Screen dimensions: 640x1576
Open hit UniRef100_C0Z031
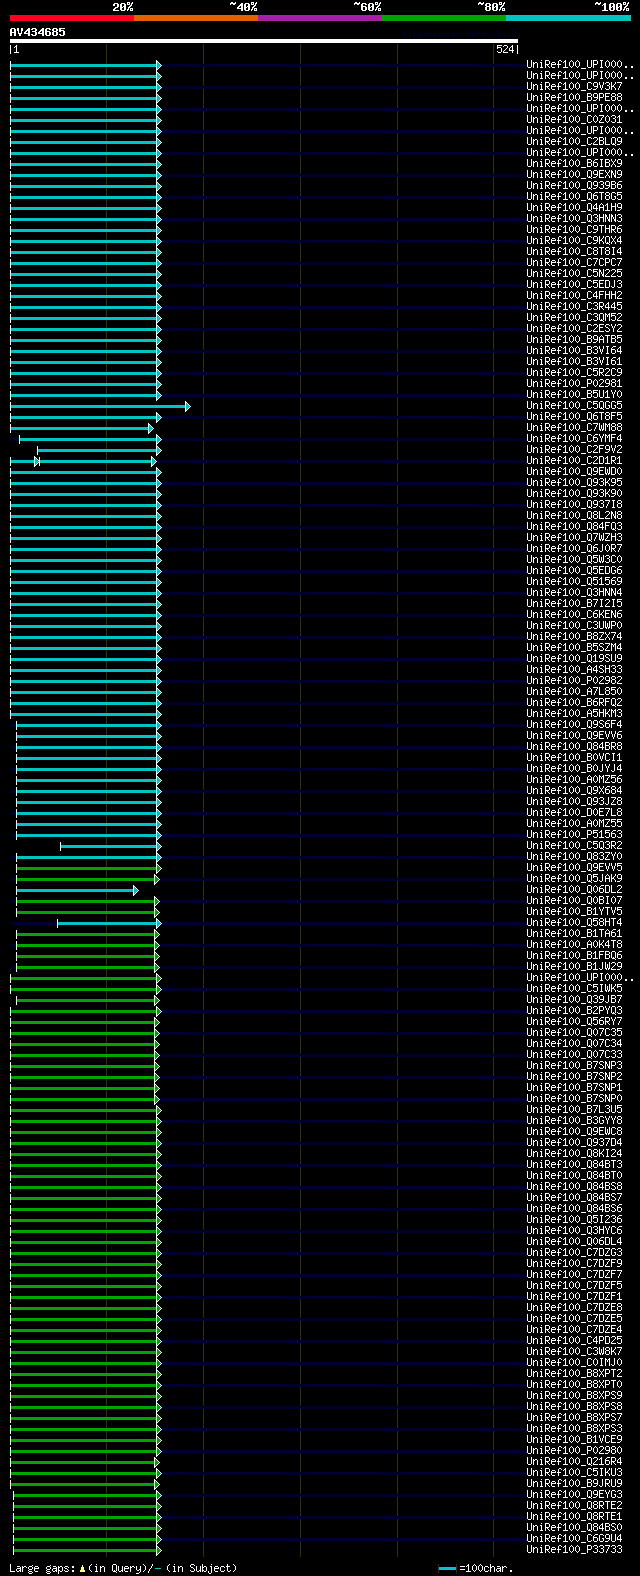(575, 120)
